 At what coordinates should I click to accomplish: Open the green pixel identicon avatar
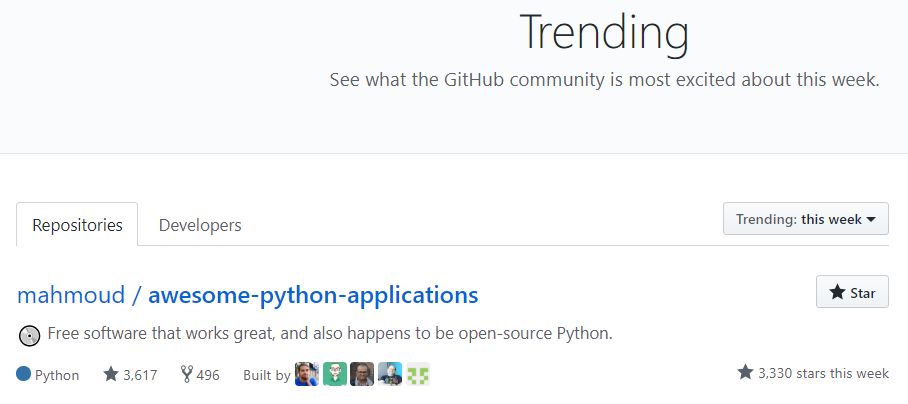coord(418,374)
